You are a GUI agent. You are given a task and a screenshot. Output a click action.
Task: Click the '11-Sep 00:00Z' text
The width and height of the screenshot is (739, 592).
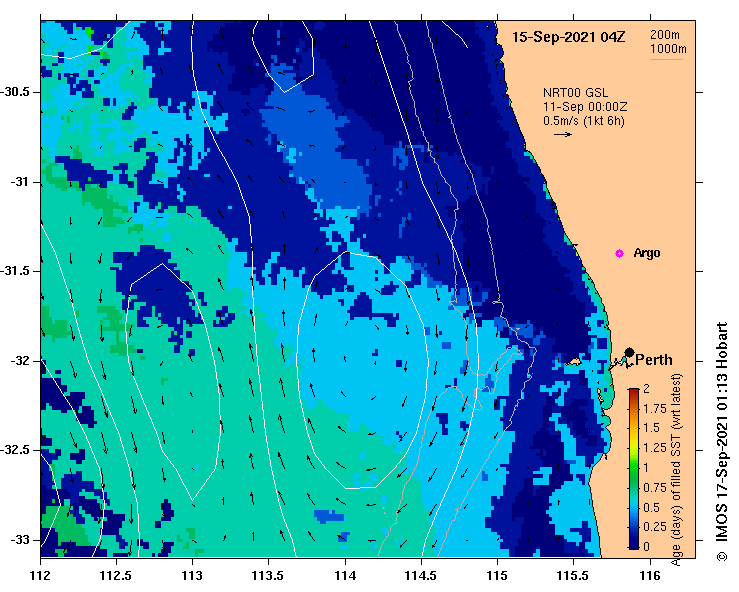point(585,107)
